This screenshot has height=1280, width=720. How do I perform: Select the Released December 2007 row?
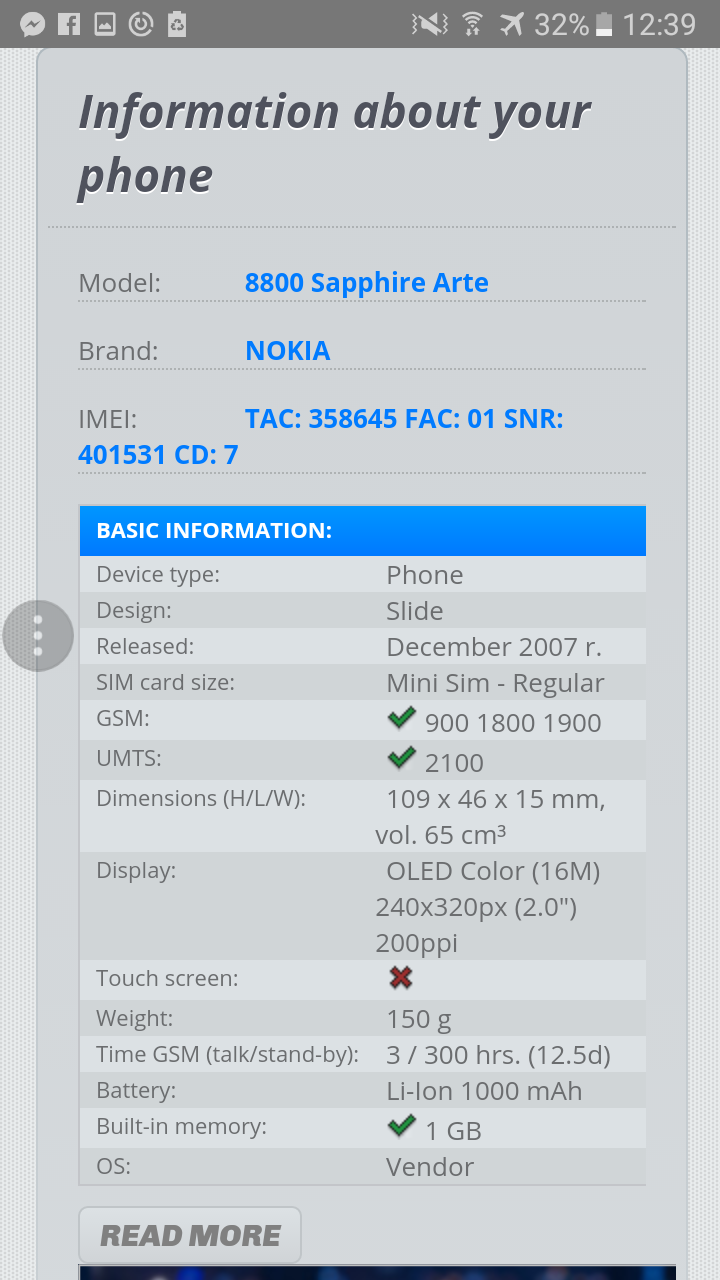pyautogui.click(x=363, y=646)
